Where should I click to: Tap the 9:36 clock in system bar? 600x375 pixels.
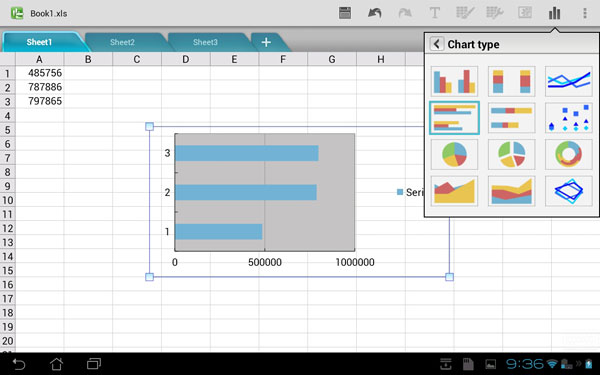tap(525, 364)
